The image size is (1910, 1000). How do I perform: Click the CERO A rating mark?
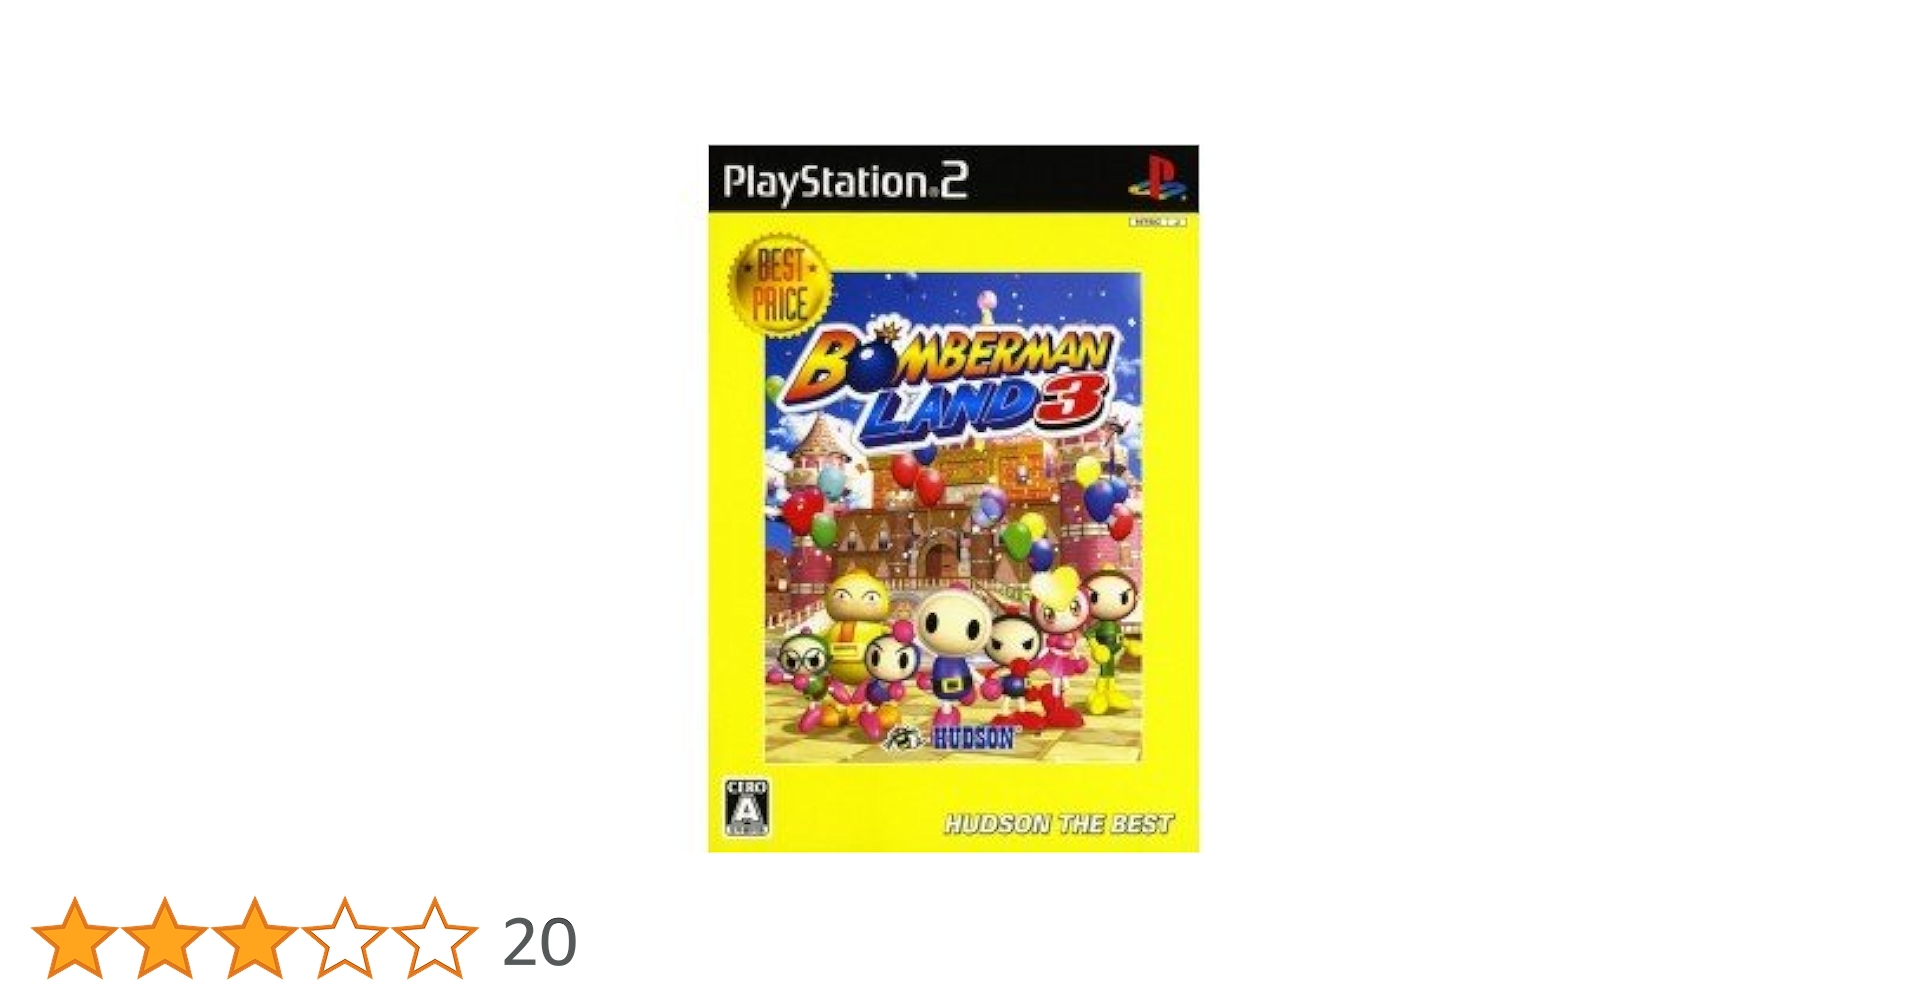pyautogui.click(x=746, y=807)
